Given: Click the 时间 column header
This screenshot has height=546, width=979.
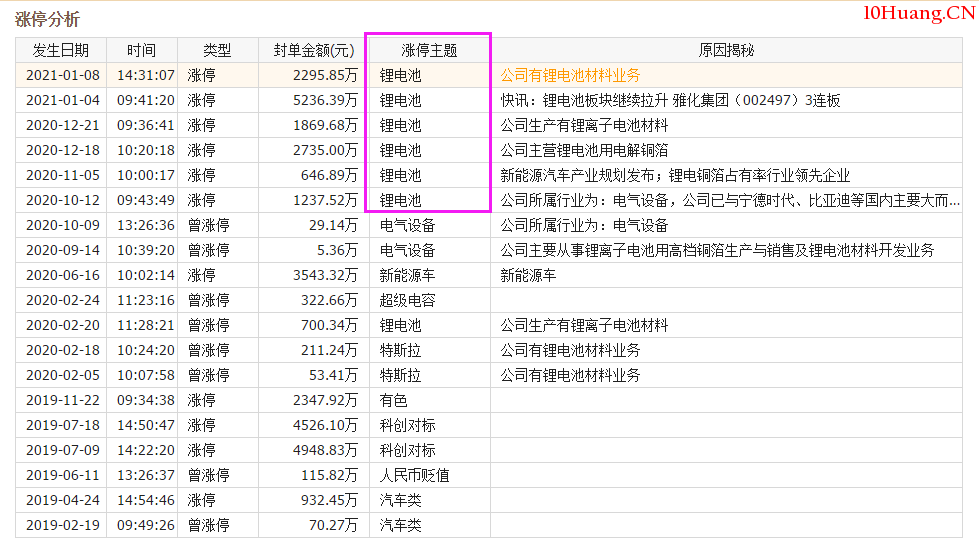Looking at the screenshot, I should 142,51.
